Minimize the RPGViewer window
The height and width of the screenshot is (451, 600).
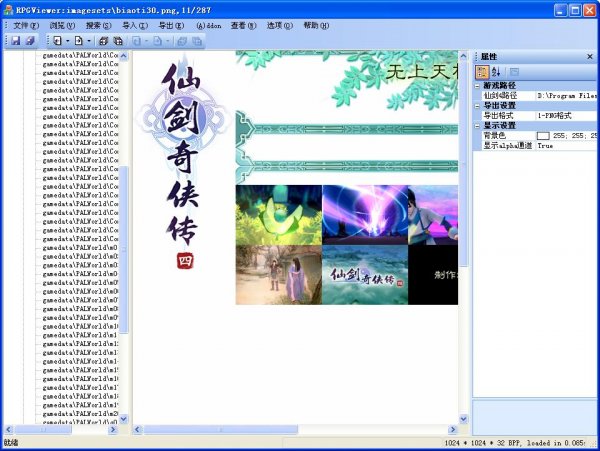coord(561,10)
